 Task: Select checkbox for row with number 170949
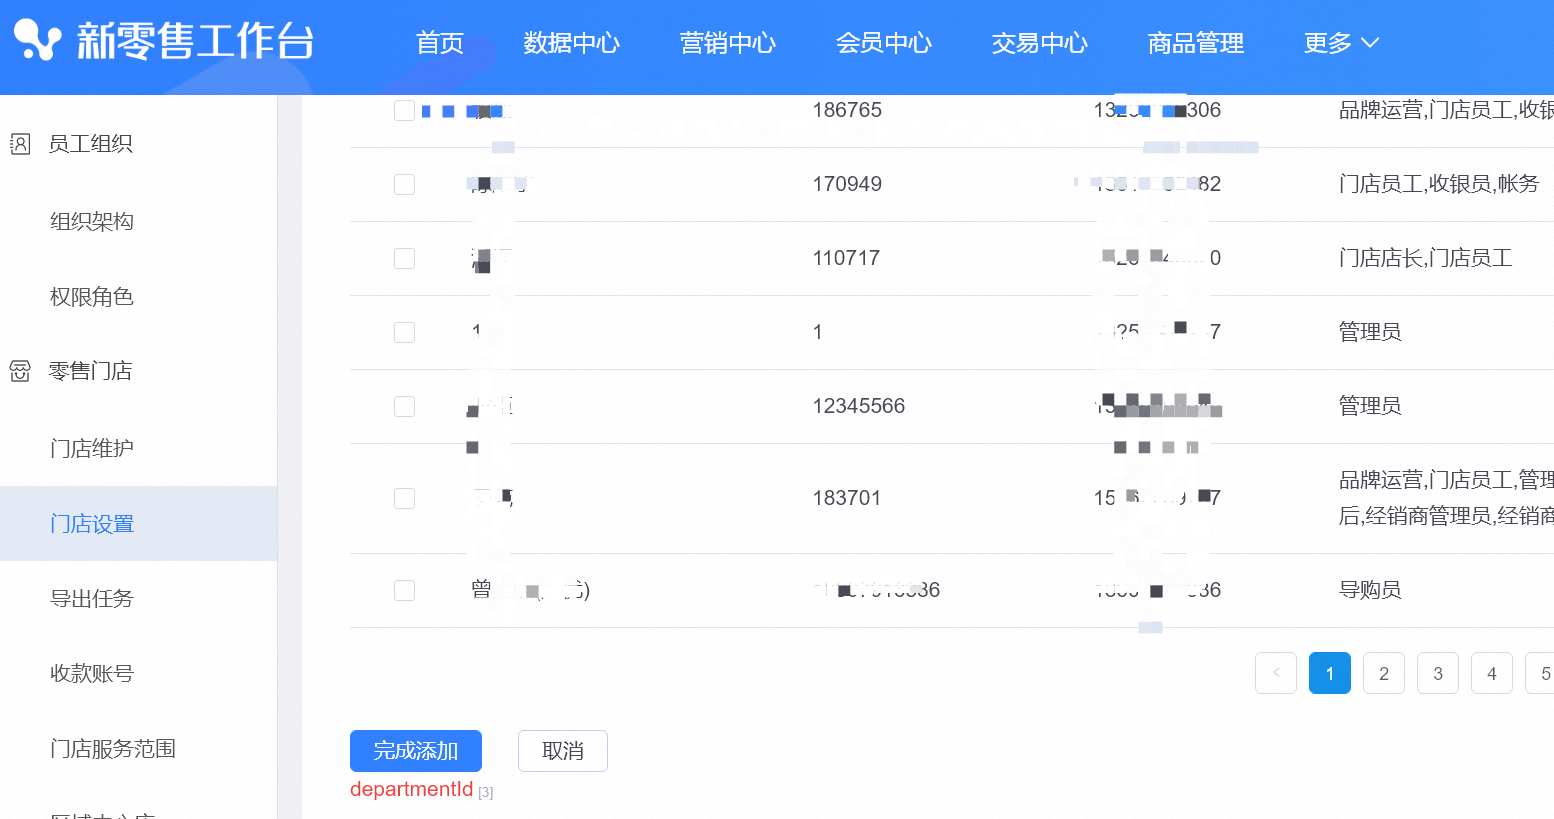coord(404,185)
